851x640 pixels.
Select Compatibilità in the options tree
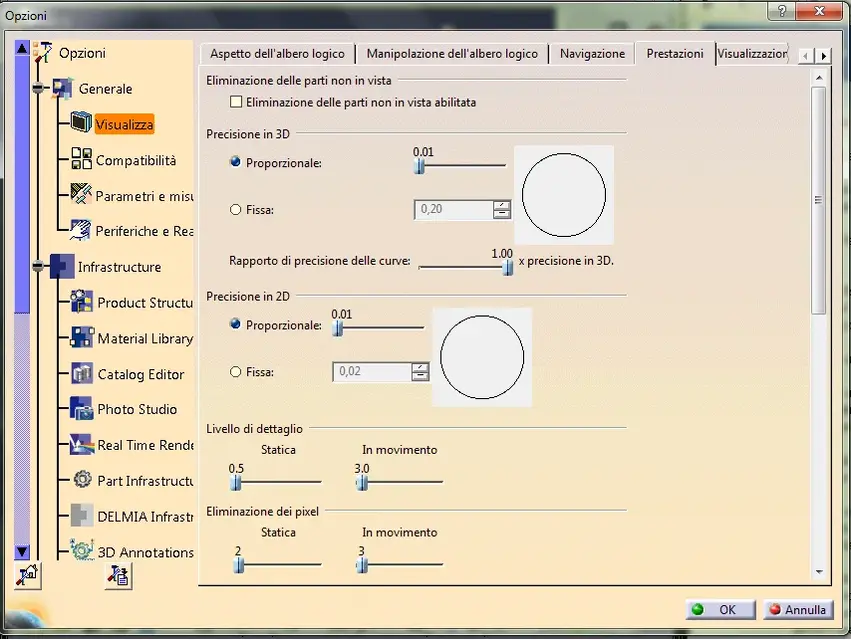click(136, 161)
